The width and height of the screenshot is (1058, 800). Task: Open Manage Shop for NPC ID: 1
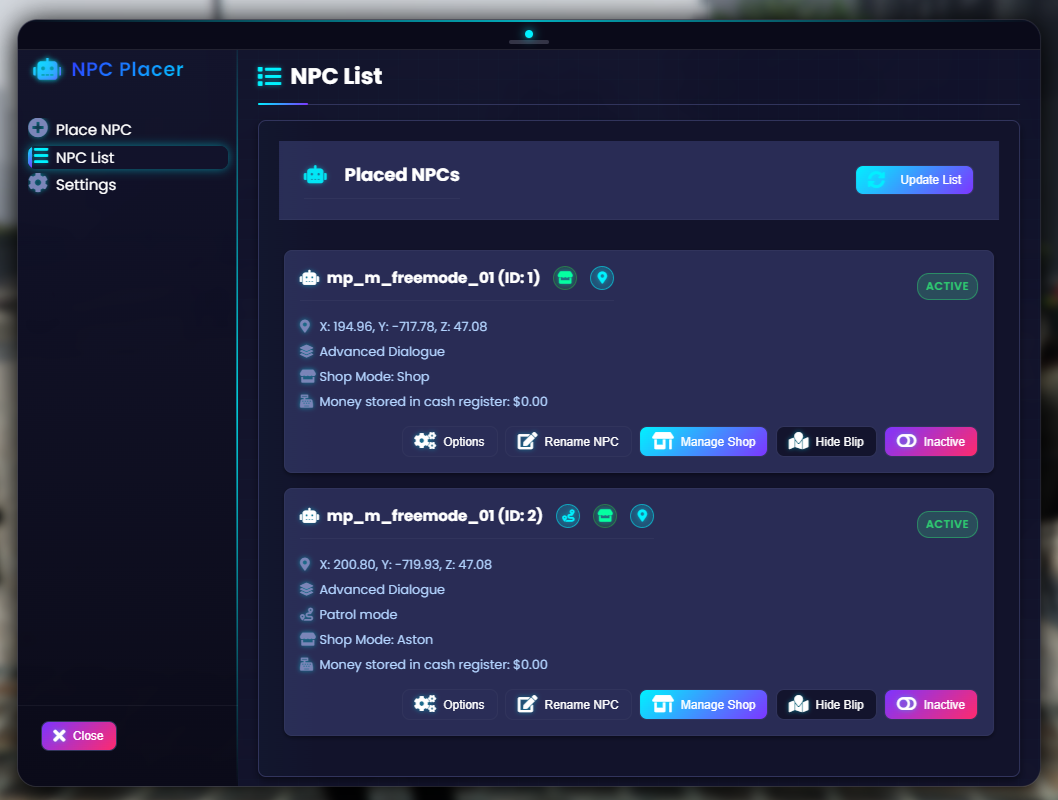(x=703, y=442)
